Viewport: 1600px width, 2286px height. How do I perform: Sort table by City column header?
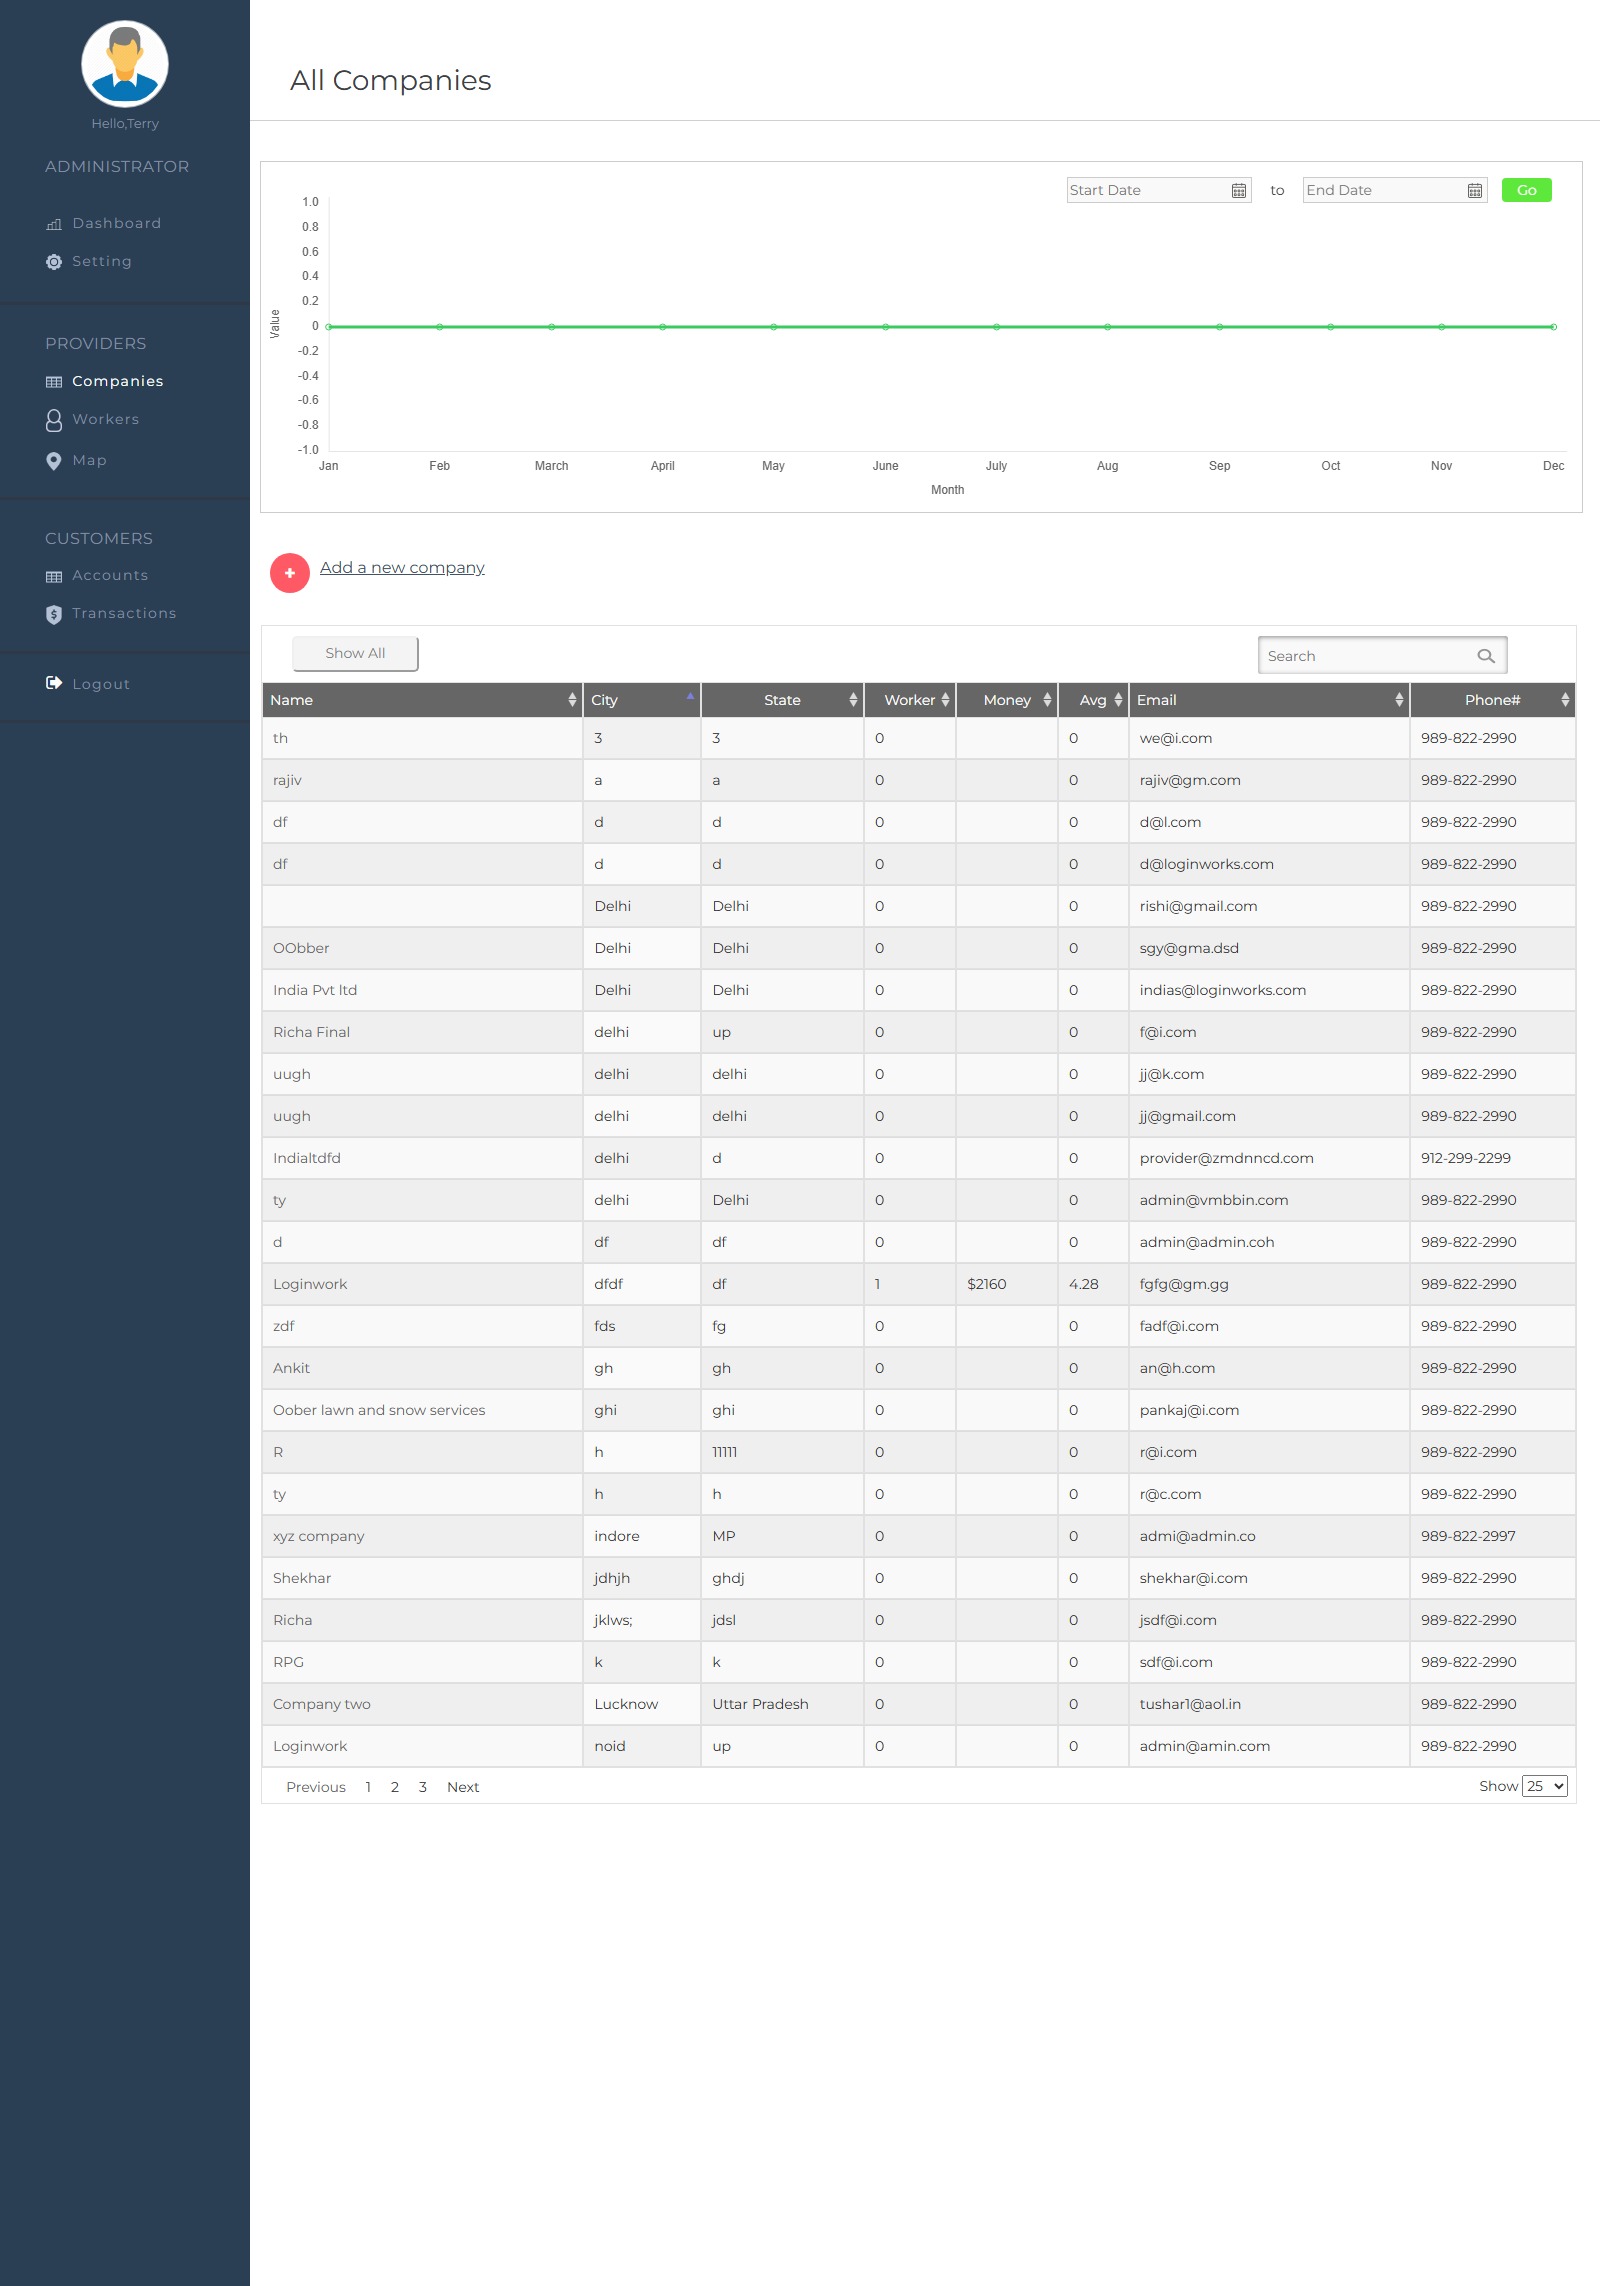click(642, 700)
